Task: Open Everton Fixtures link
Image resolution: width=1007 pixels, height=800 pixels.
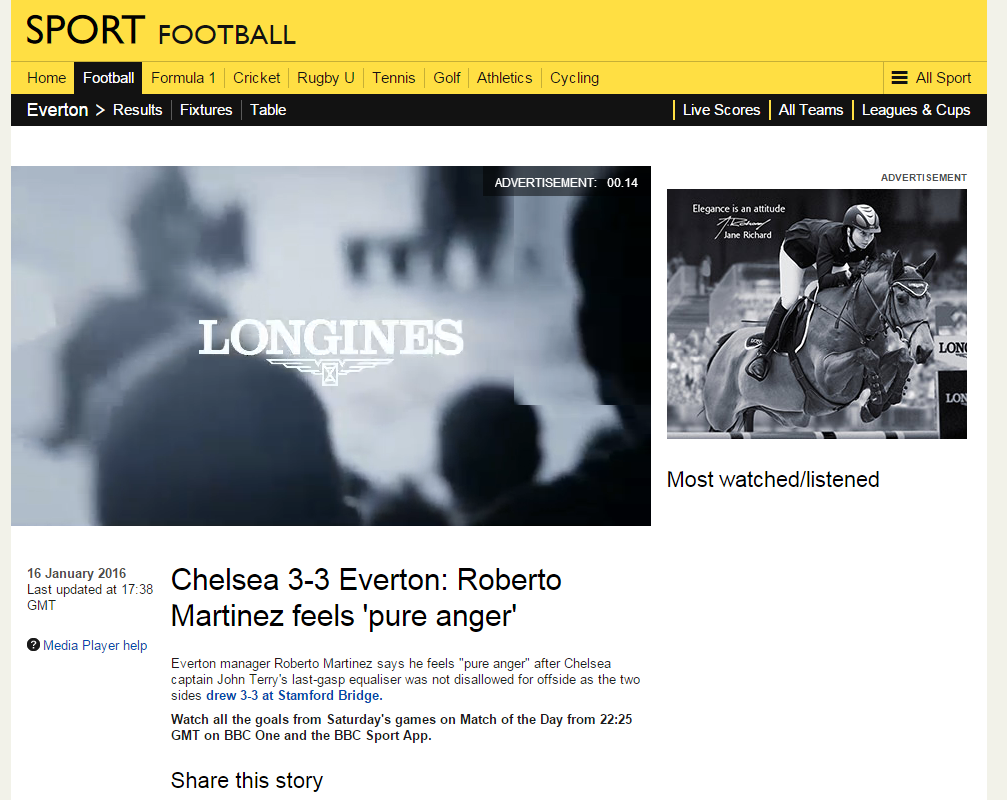Action: click(x=206, y=110)
